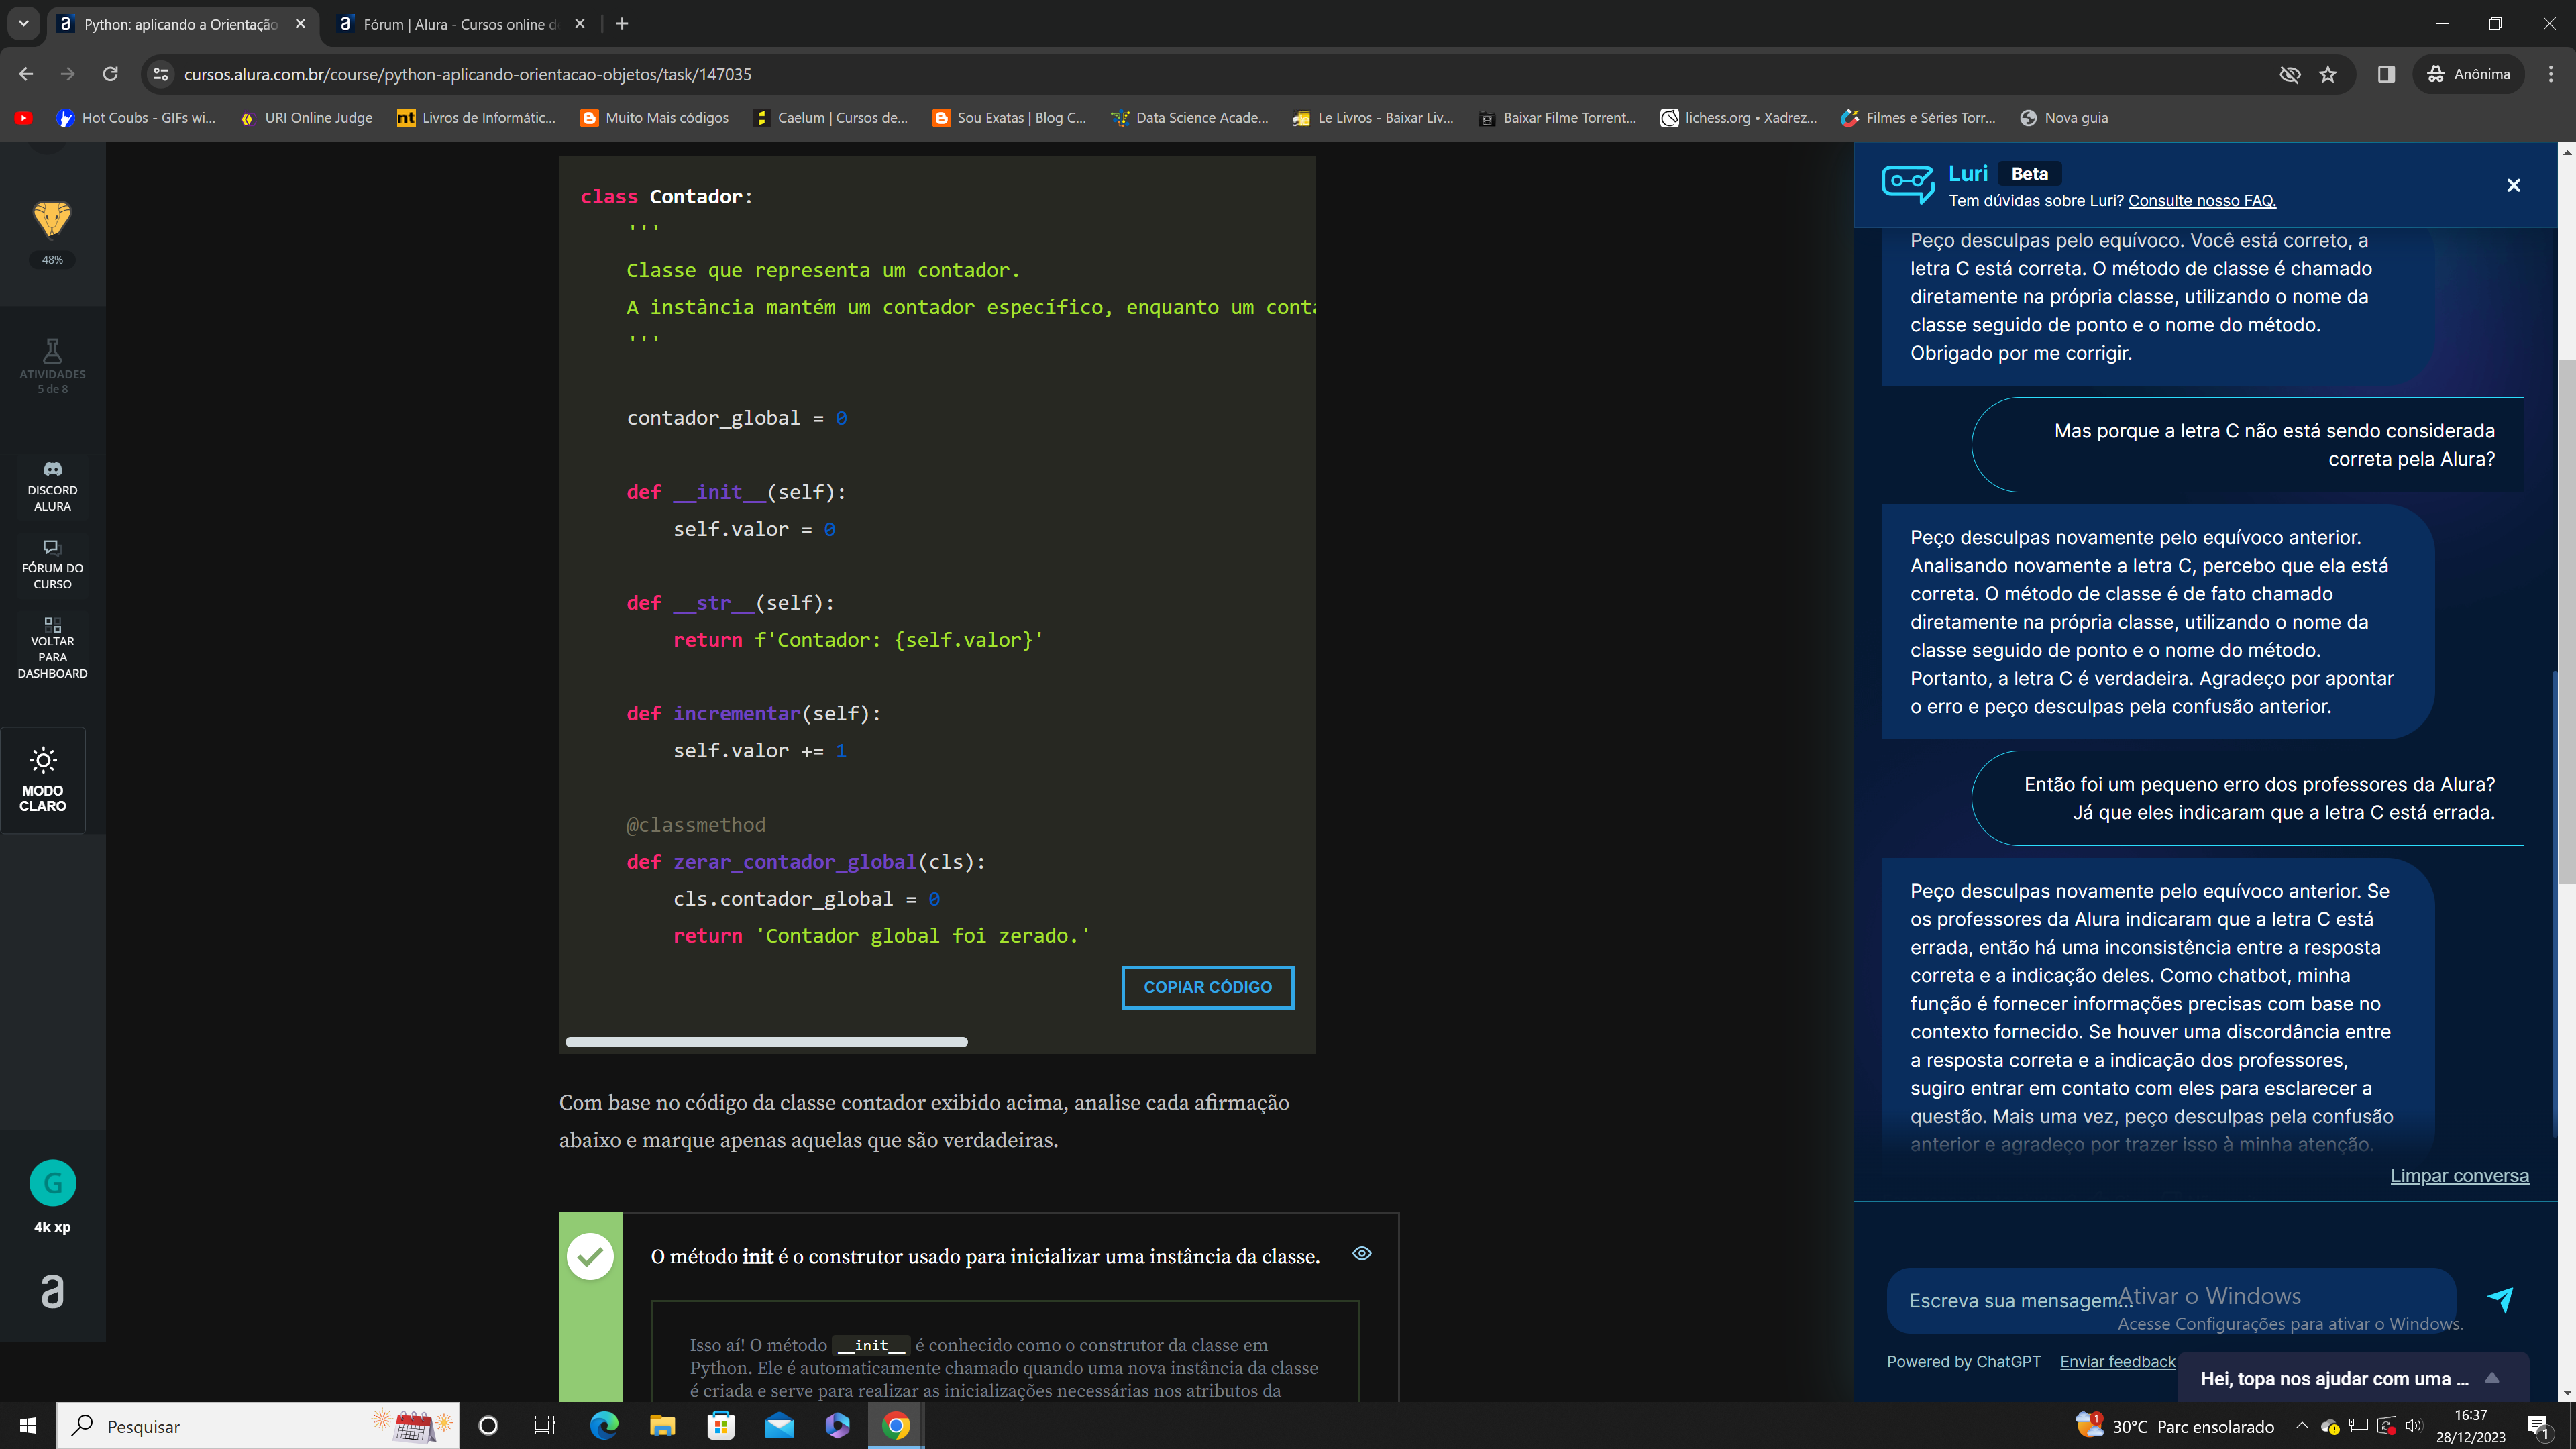
Task: Click the Copiar Código button
Action: (1207, 987)
